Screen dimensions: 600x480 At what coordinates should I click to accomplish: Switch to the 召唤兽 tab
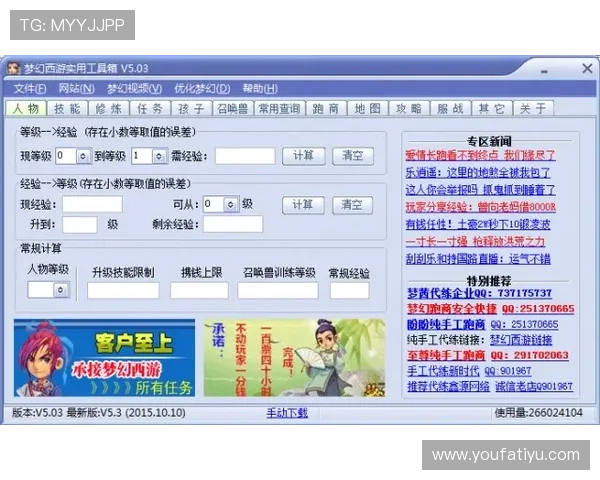point(231,108)
